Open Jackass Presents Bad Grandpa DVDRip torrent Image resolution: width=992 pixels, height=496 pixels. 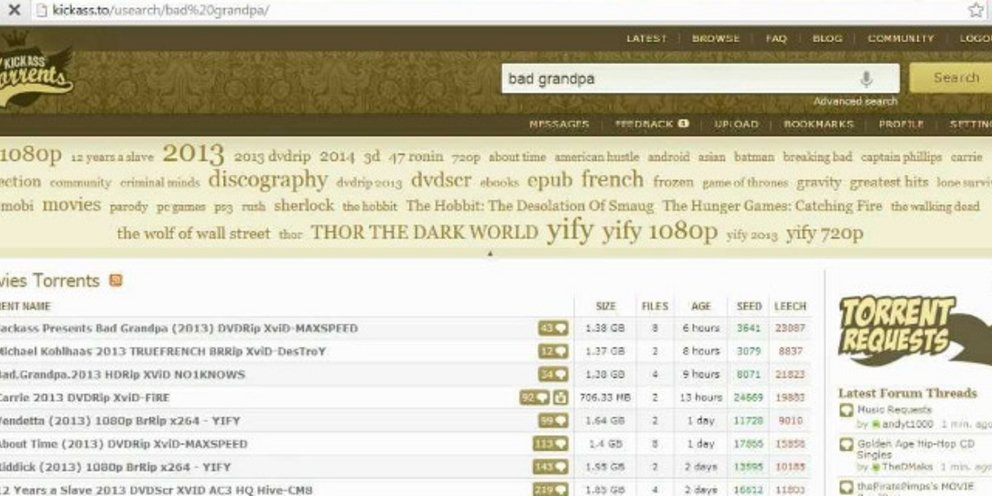pos(178,328)
